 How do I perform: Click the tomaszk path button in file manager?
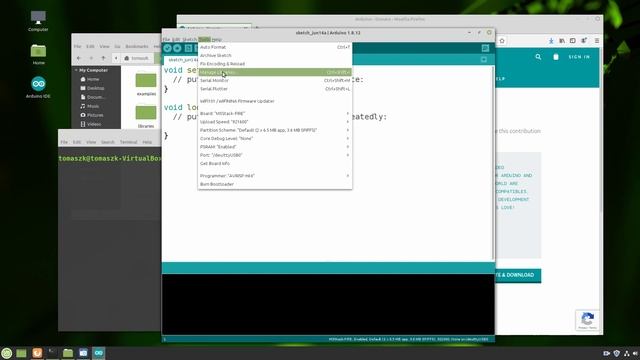click(x=137, y=58)
